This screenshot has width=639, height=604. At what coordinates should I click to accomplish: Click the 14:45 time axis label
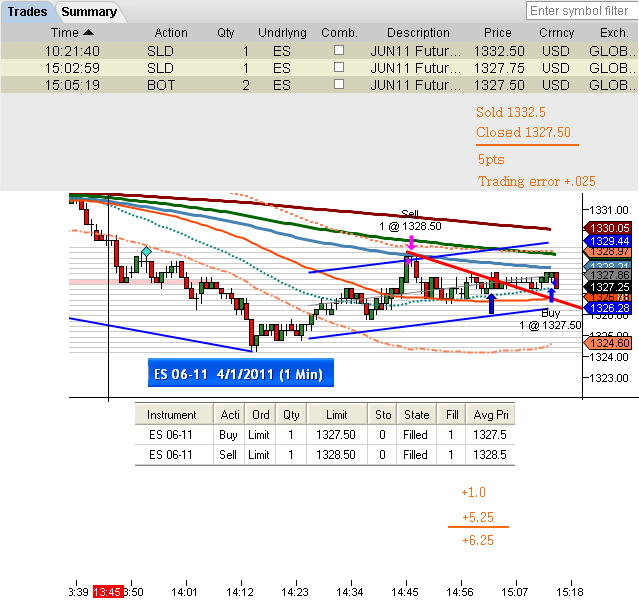pos(405,591)
